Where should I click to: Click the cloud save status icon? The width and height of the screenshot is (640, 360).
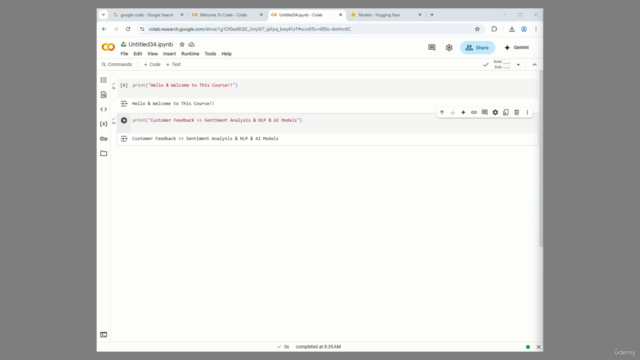(191, 44)
